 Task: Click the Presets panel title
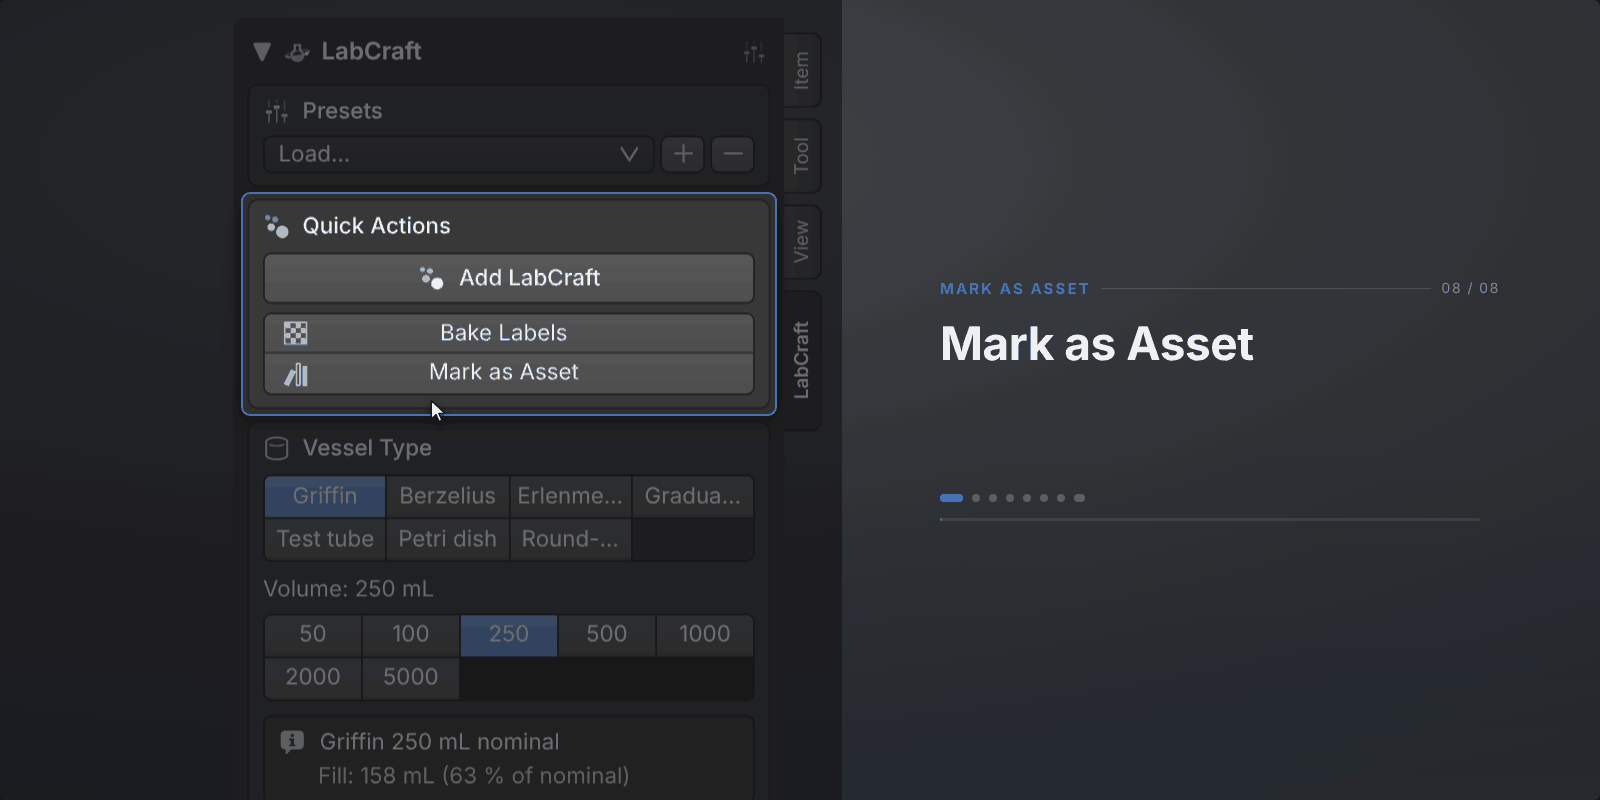pos(342,111)
